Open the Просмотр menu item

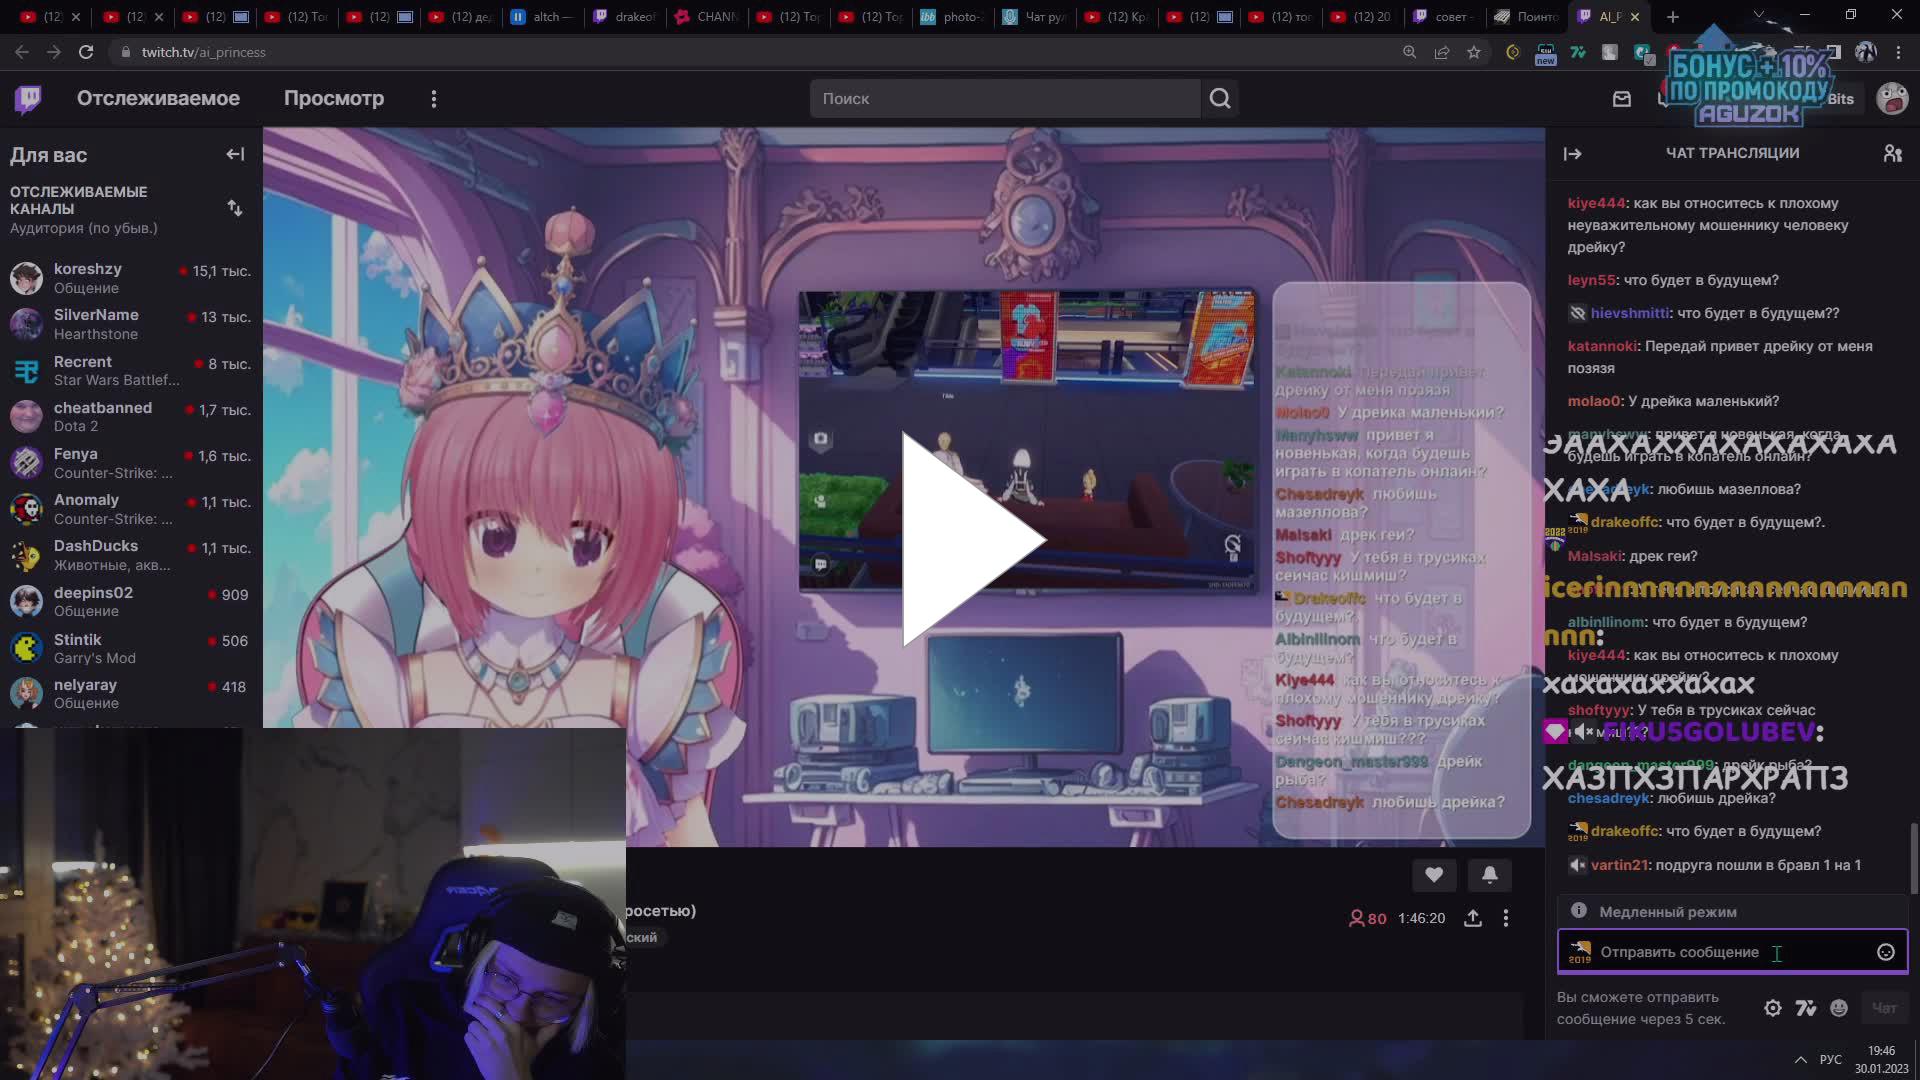click(335, 98)
